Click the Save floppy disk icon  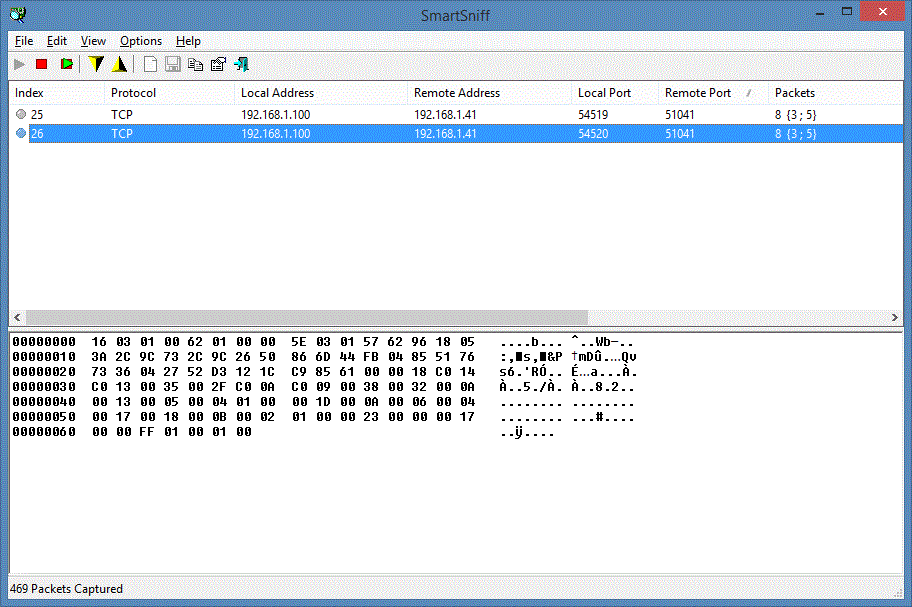(172, 64)
